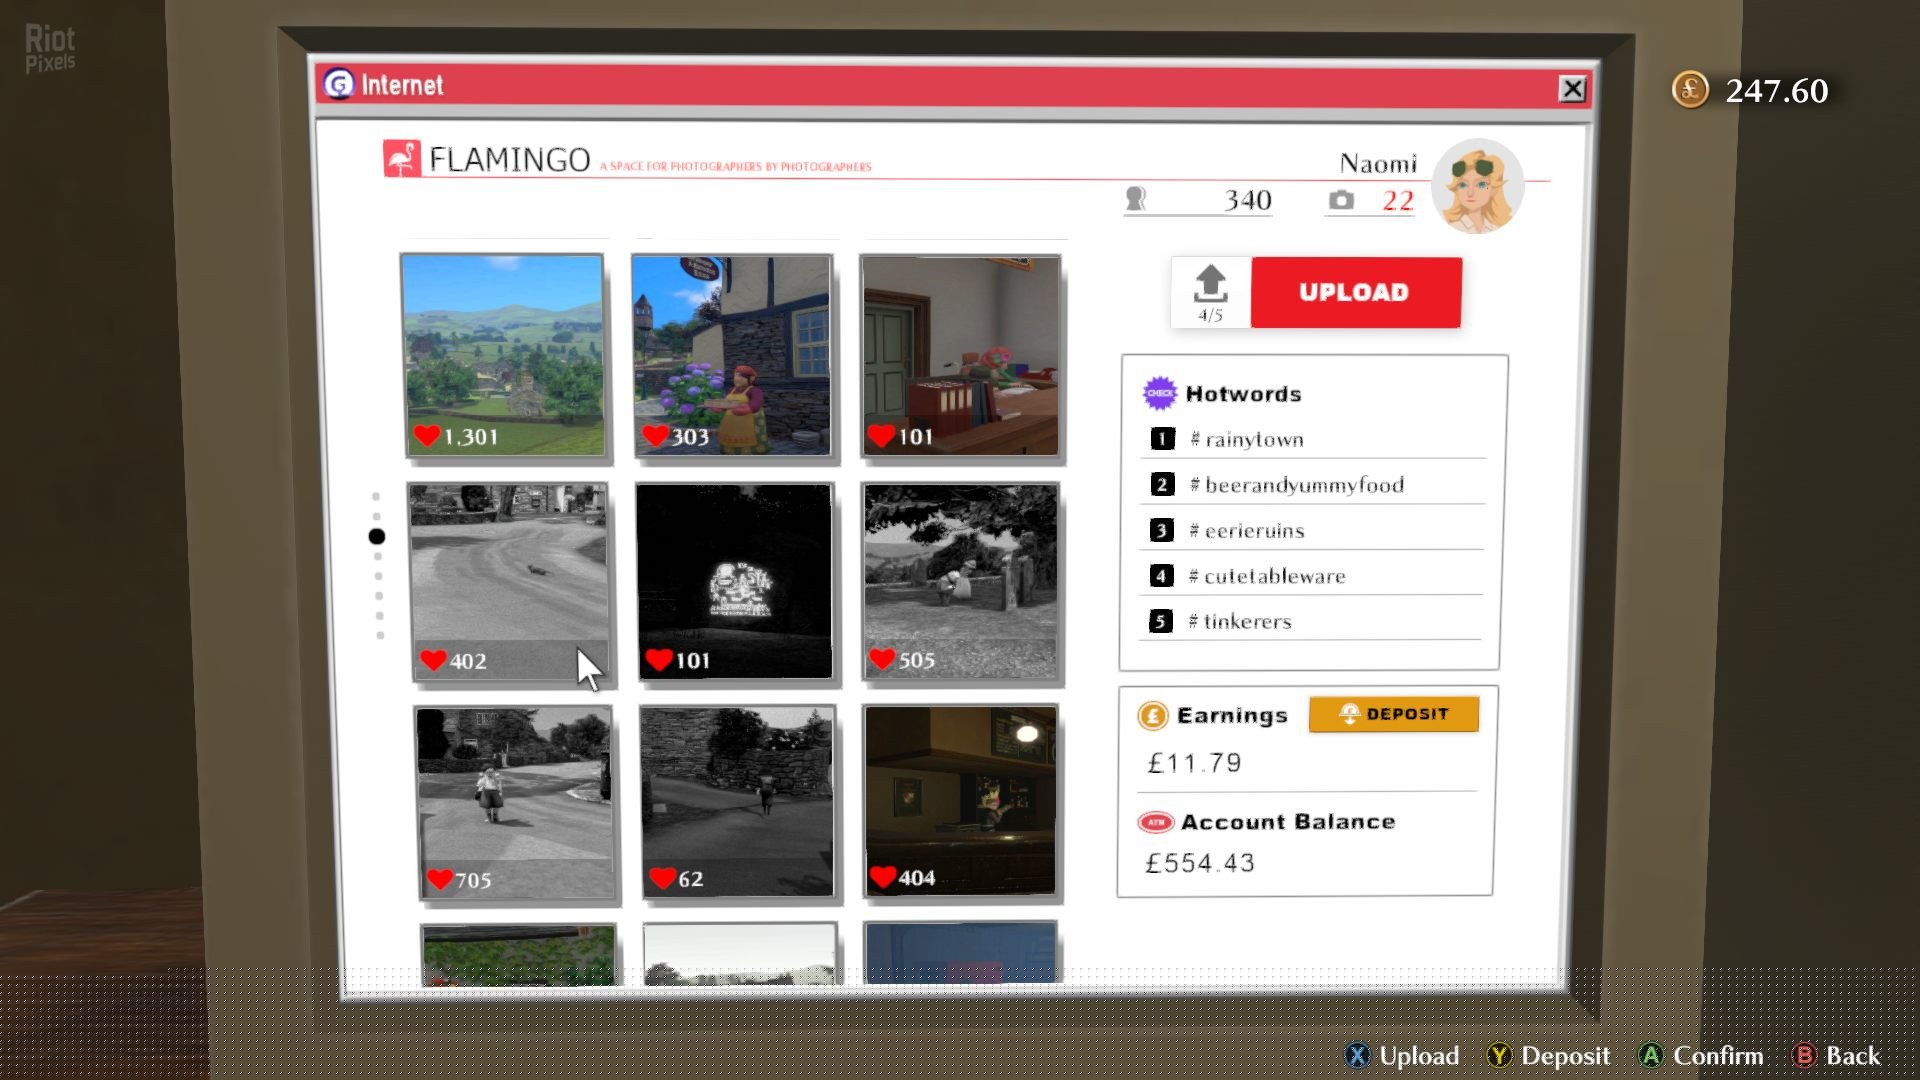
Task: Click the A Confirm controller prompt
Action: click(x=1701, y=1056)
